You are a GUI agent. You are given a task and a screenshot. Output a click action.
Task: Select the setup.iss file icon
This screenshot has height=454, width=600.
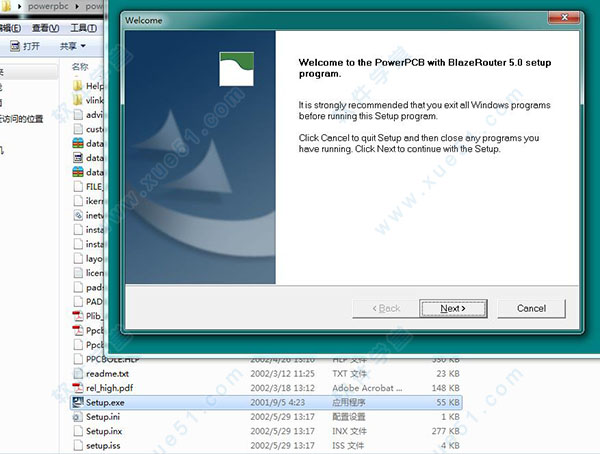click(79, 446)
